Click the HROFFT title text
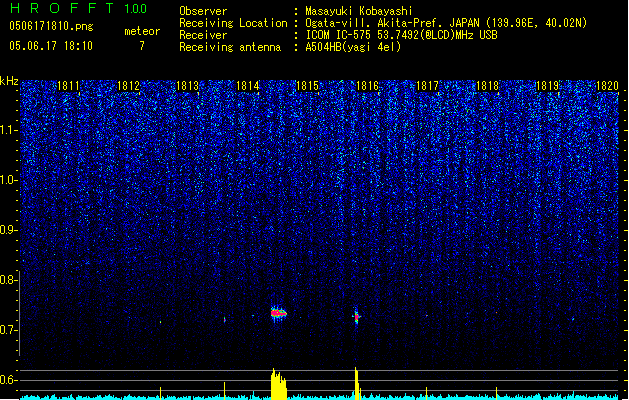Screen dimensions: 629x400 (x=62, y=8)
